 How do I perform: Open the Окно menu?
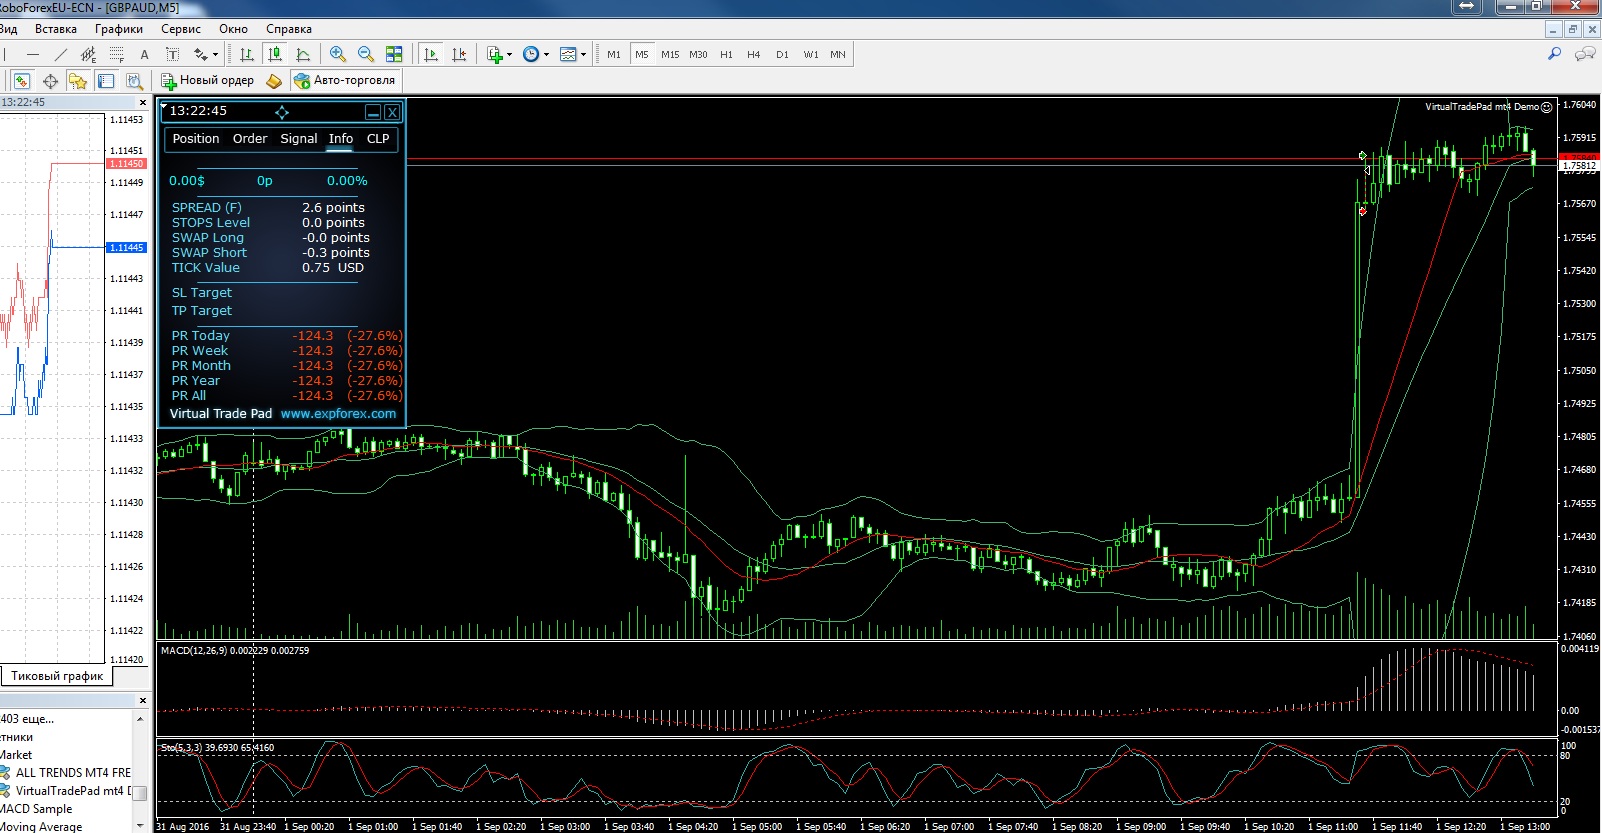tap(233, 29)
